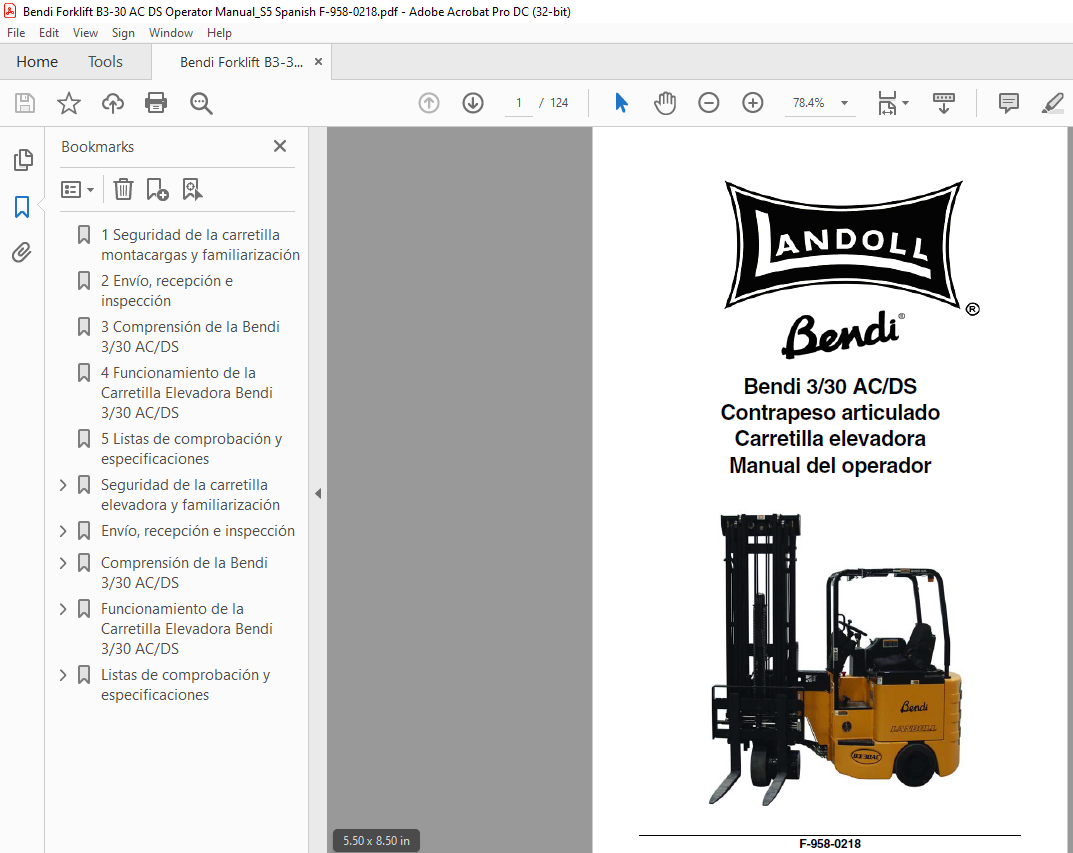This screenshot has height=853, width=1073.
Task: Open the Help menu
Action: point(220,33)
